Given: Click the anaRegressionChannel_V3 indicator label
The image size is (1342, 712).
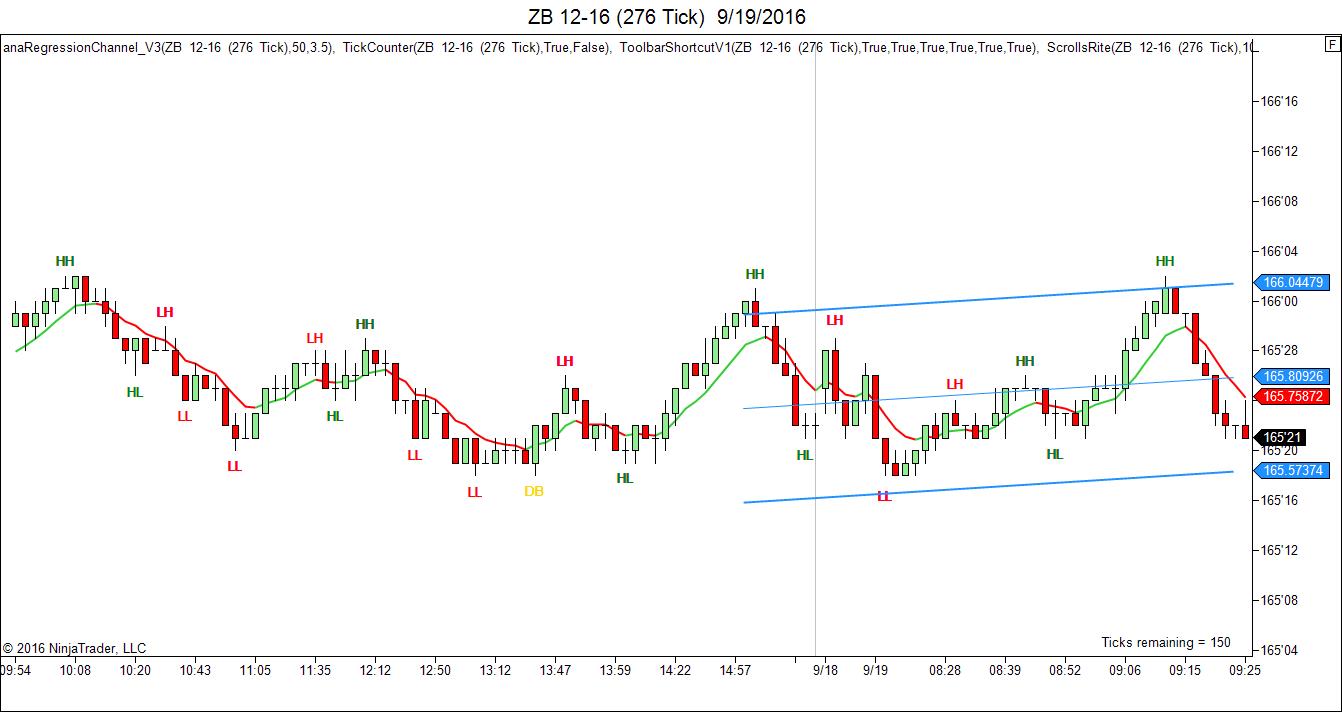Looking at the screenshot, I should click(x=167, y=47).
